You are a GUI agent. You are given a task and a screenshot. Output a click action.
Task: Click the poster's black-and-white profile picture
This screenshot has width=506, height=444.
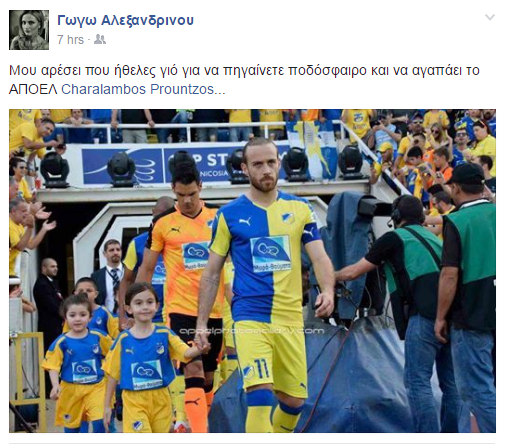29,30
